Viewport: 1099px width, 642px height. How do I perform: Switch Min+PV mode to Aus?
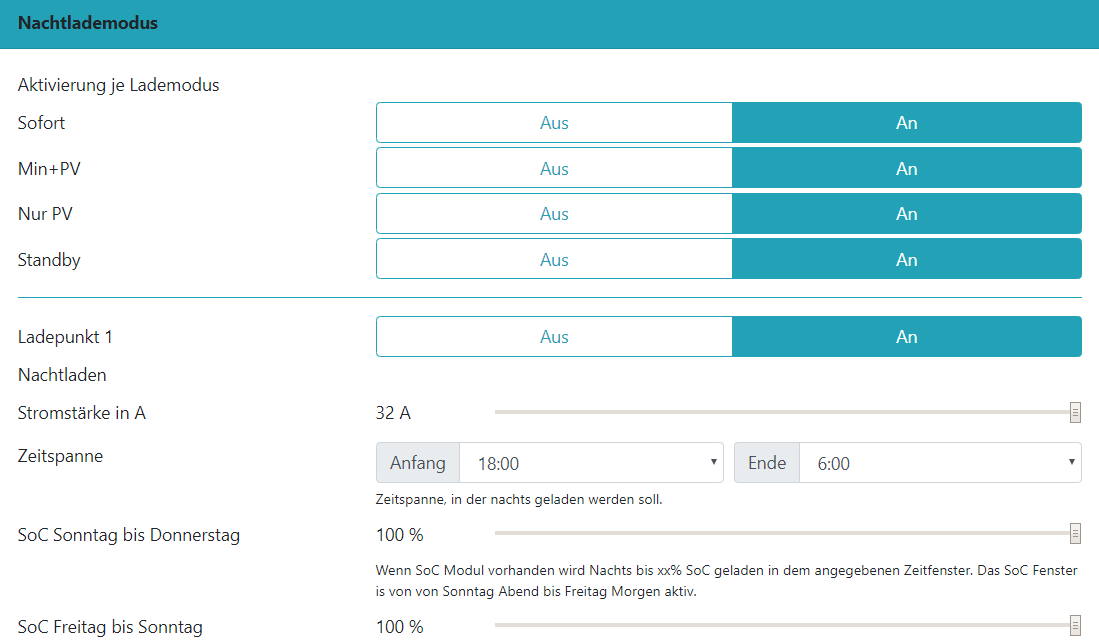(x=554, y=168)
